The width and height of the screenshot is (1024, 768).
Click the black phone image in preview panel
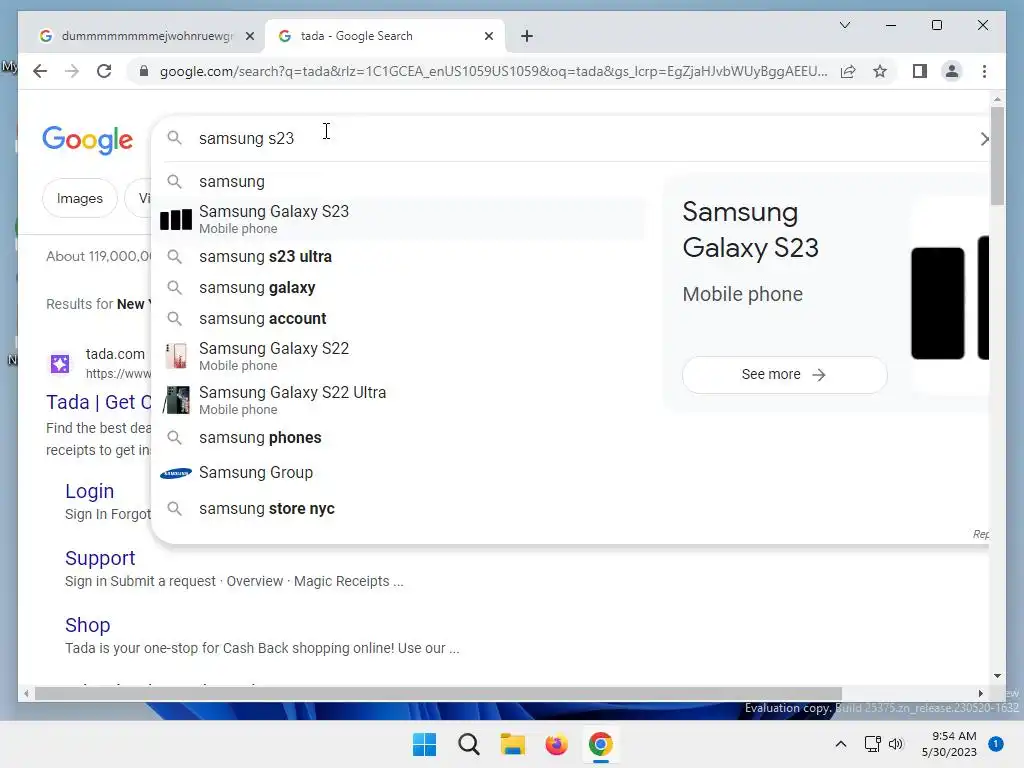tap(937, 303)
